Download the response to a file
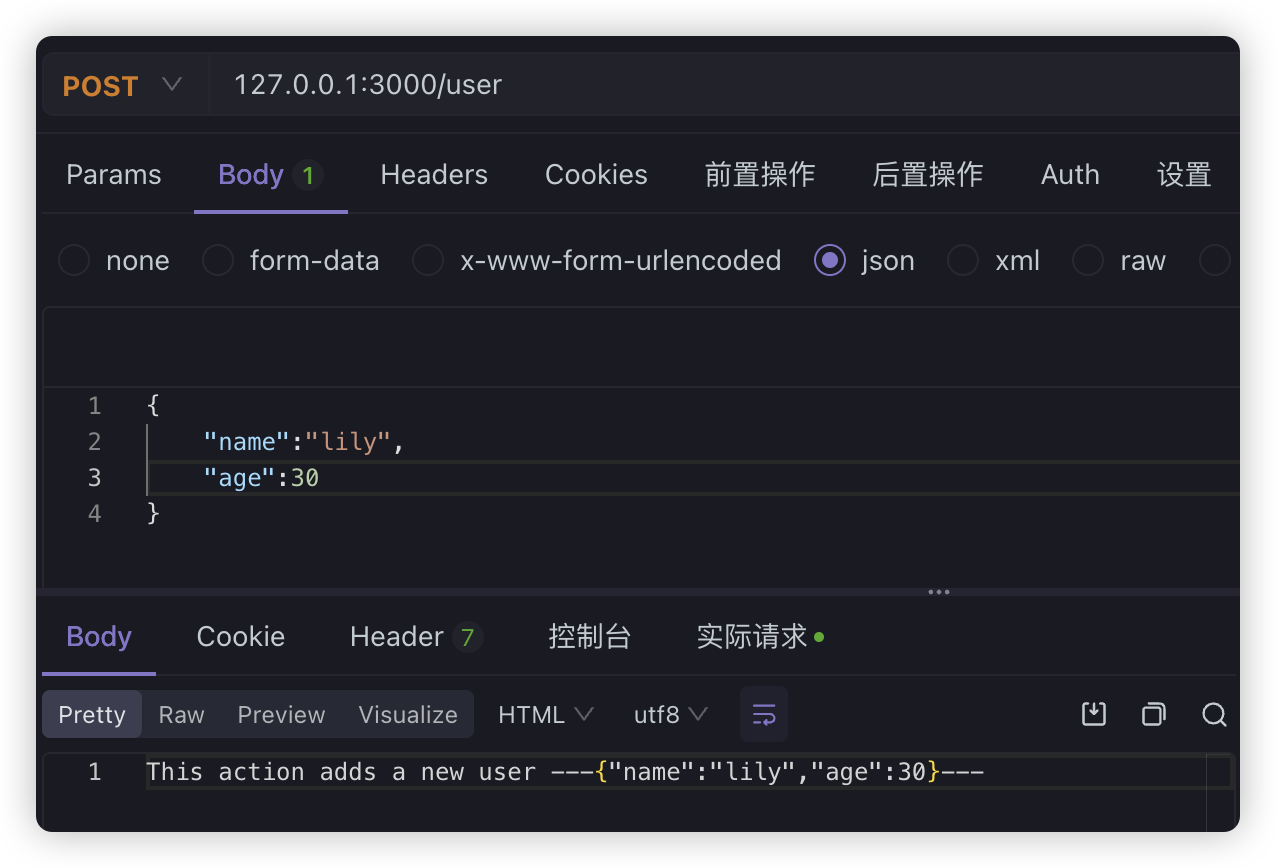1276x868 pixels. tap(1093, 714)
